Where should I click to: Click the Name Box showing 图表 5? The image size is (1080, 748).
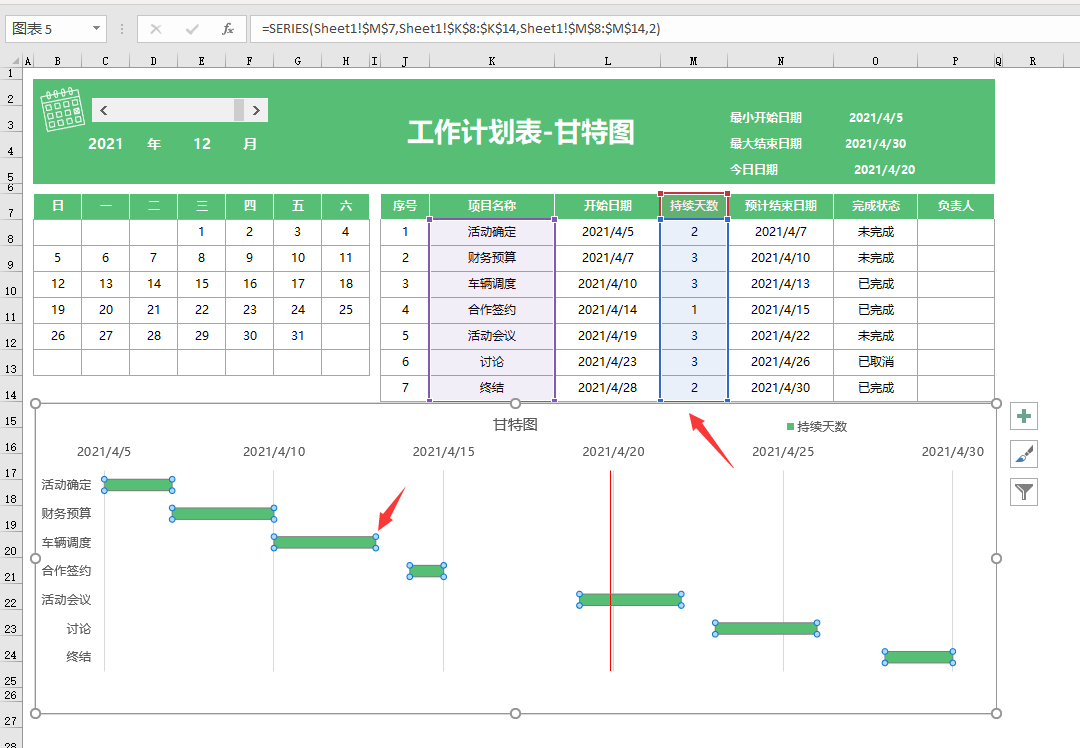(x=48, y=29)
